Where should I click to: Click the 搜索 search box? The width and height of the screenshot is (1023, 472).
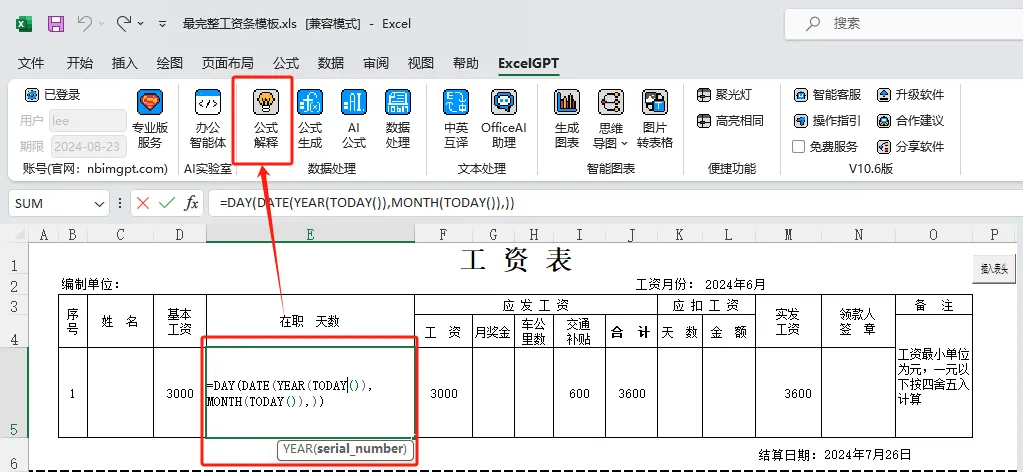[904, 24]
